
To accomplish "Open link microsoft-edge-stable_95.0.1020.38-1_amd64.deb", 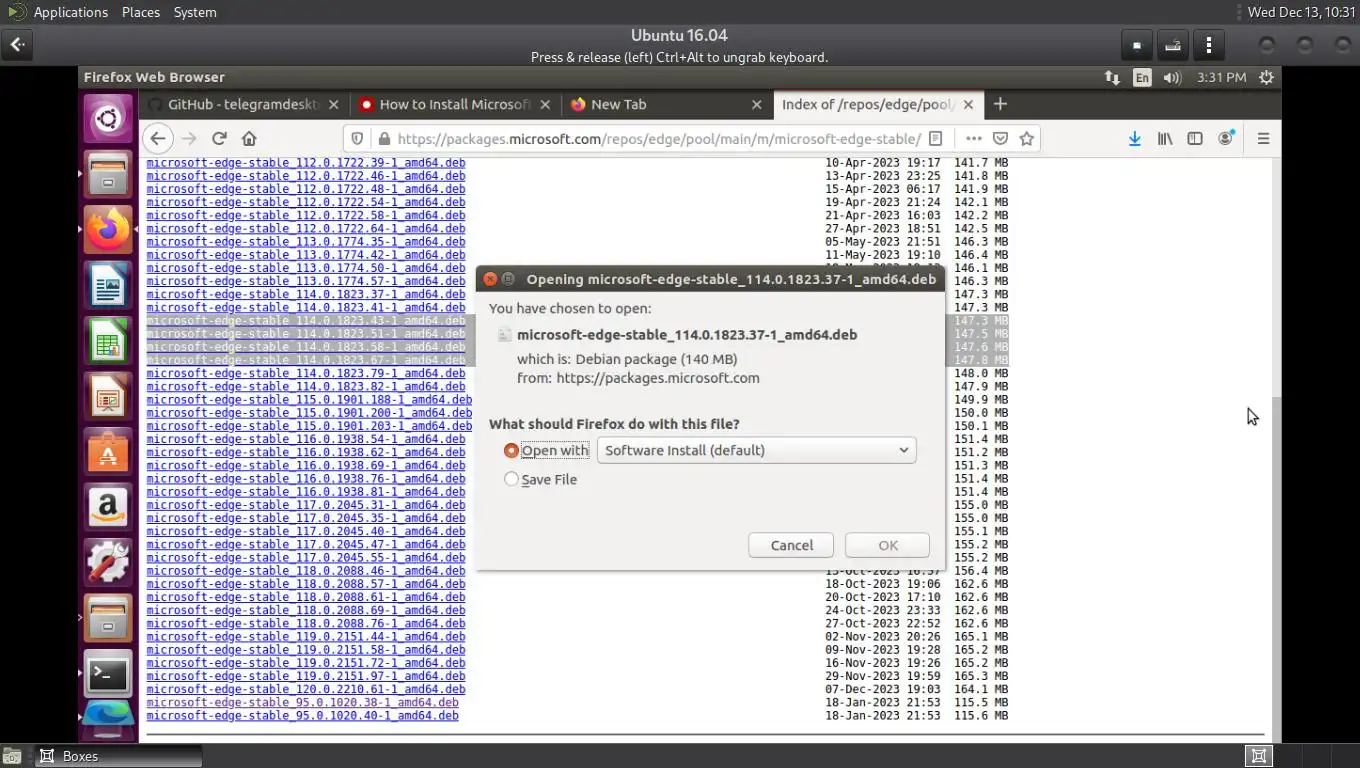I will (x=302, y=702).
